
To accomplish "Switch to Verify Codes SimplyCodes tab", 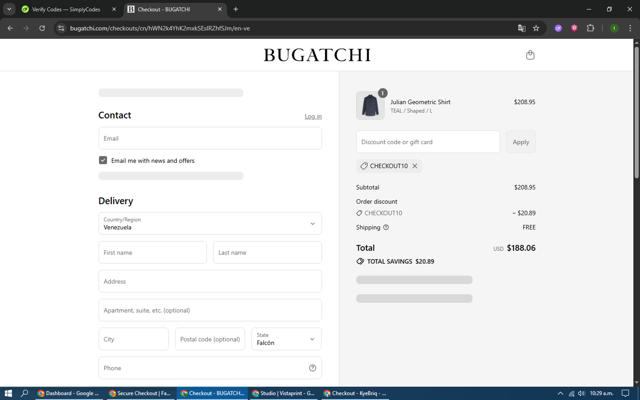I will coord(67,9).
